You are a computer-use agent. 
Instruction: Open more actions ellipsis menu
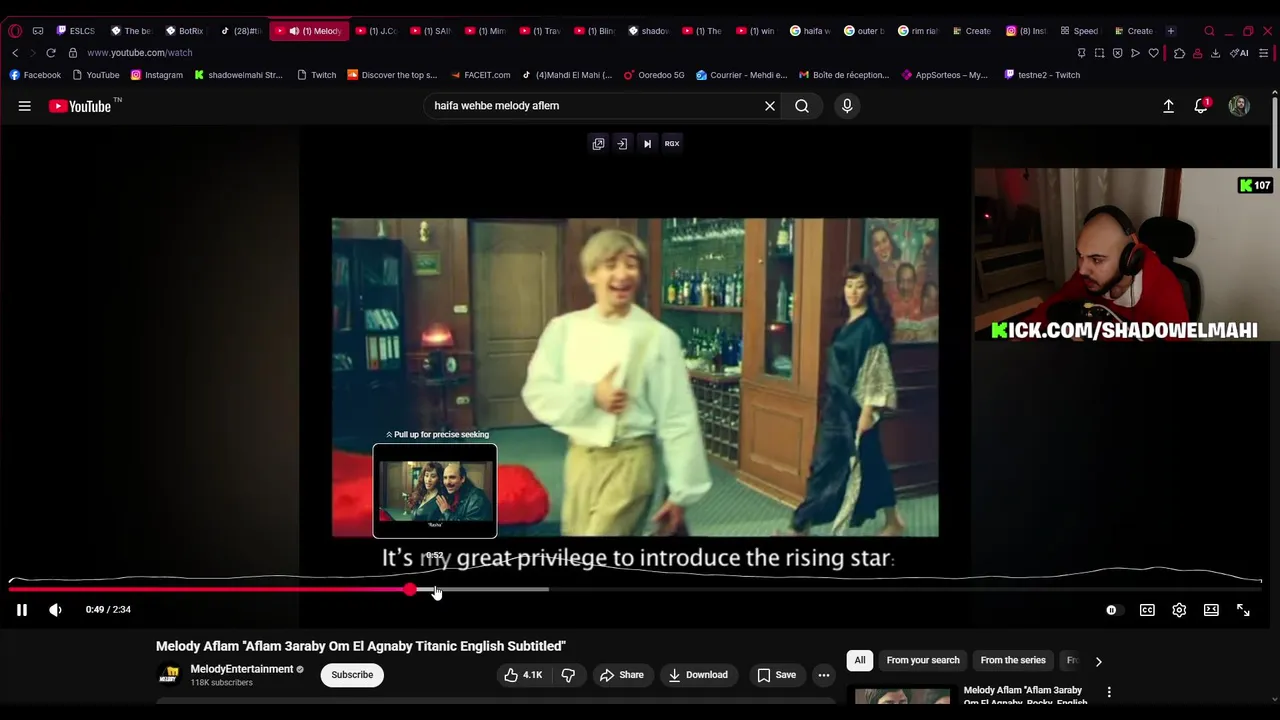click(824, 675)
